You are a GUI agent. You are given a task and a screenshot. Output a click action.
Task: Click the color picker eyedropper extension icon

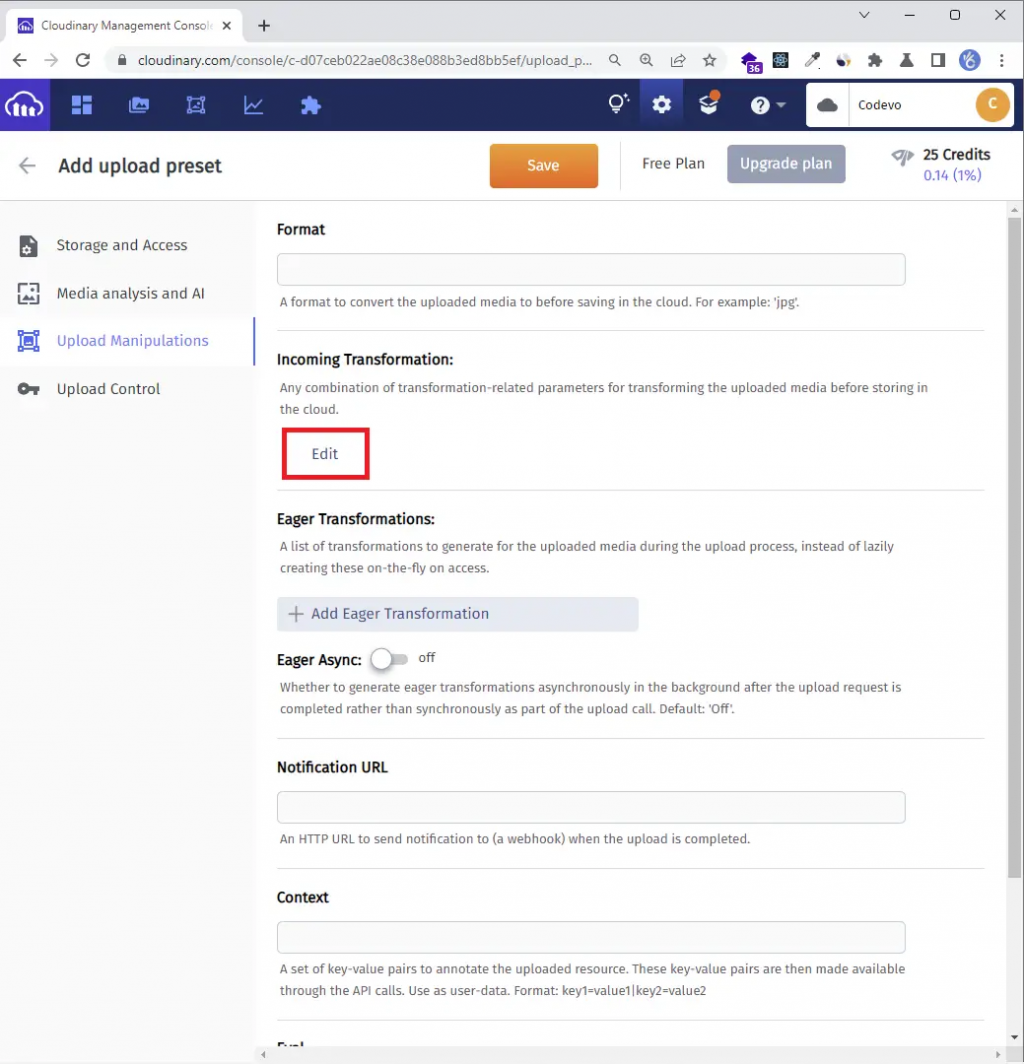point(812,60)
